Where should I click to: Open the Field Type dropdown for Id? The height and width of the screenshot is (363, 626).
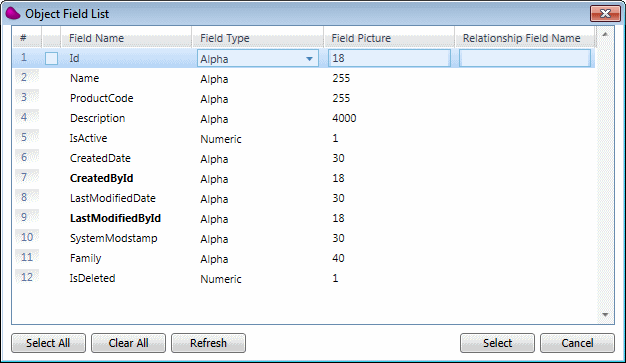coord(309,59)
